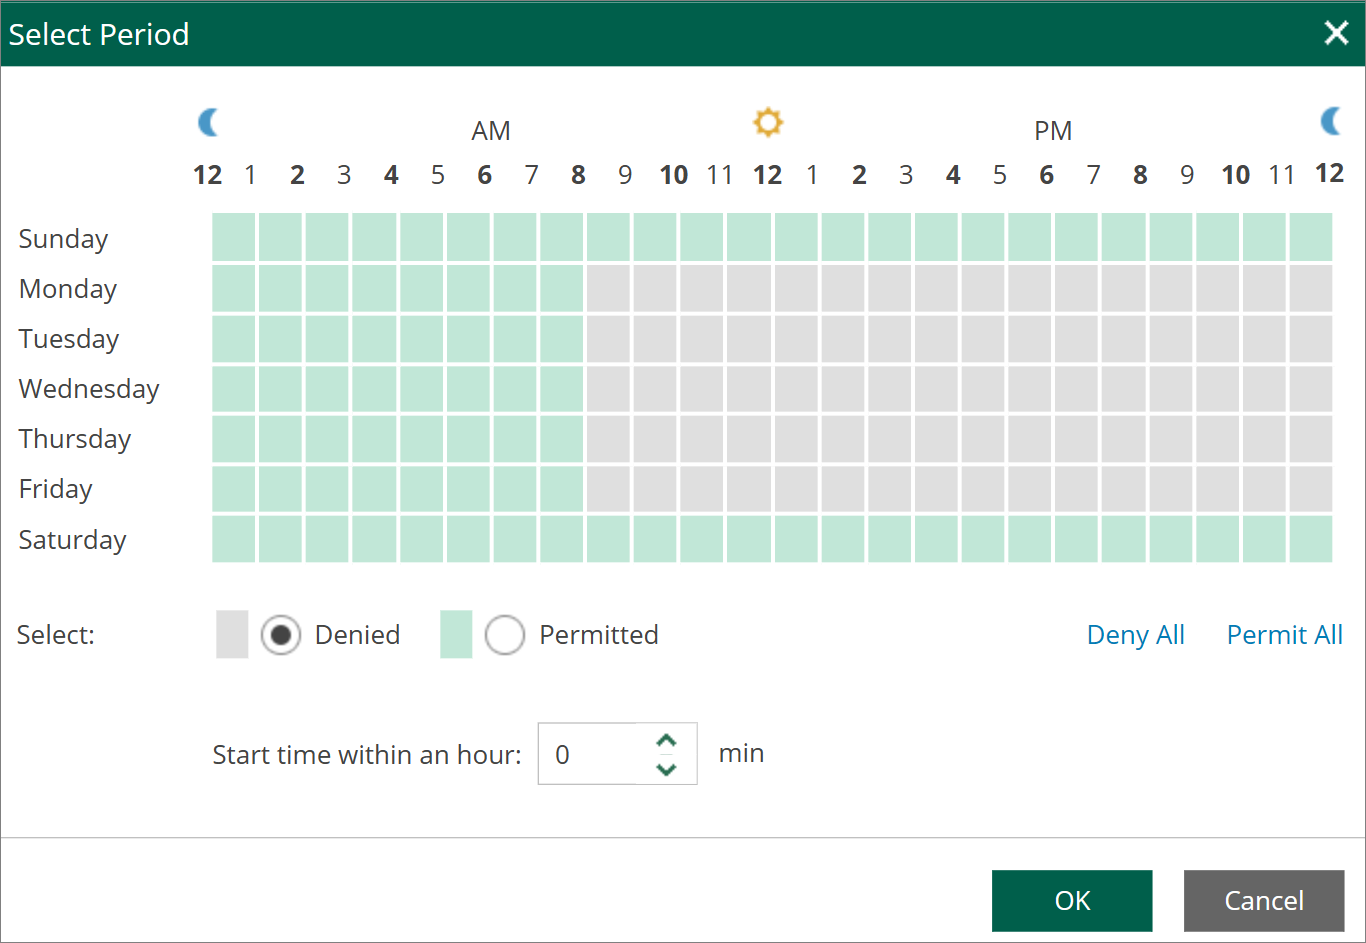
Task: Click the first grey cell in Thursday row
Action: [608, 439]
